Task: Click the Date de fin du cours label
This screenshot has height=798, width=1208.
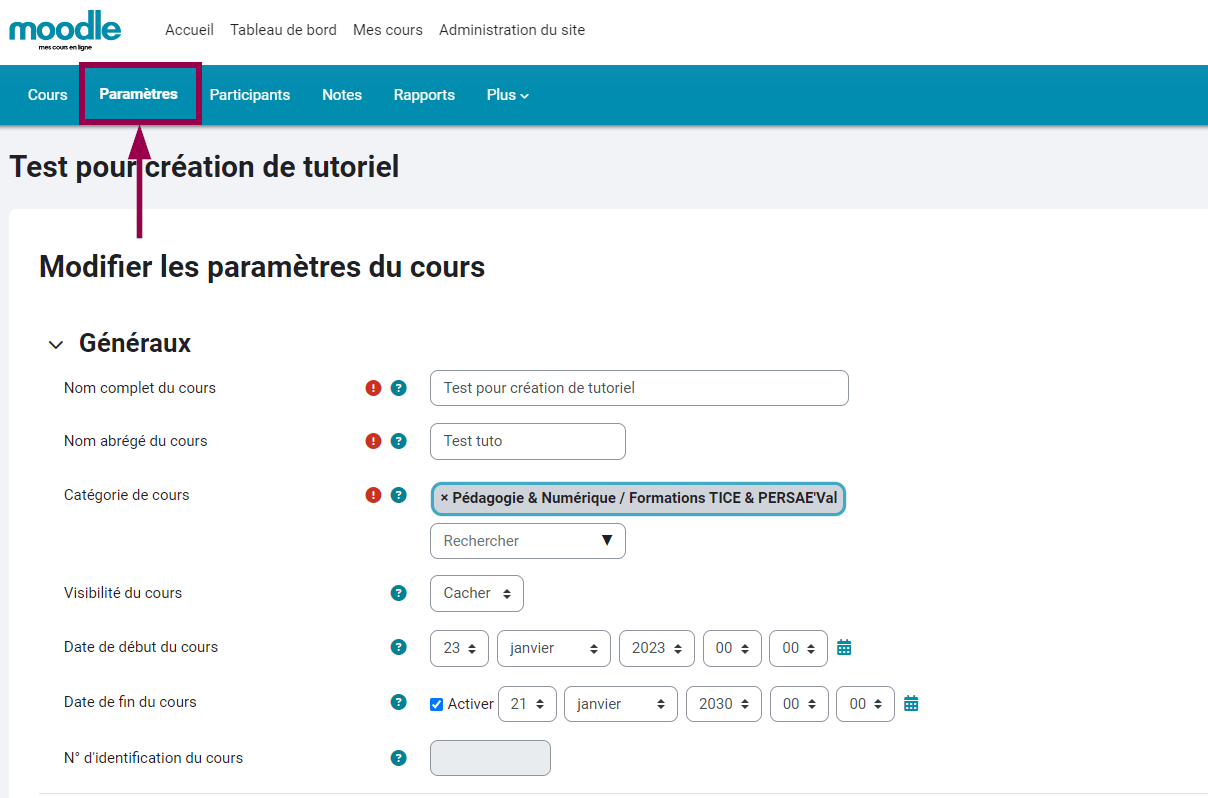Action: coord(130,702)
